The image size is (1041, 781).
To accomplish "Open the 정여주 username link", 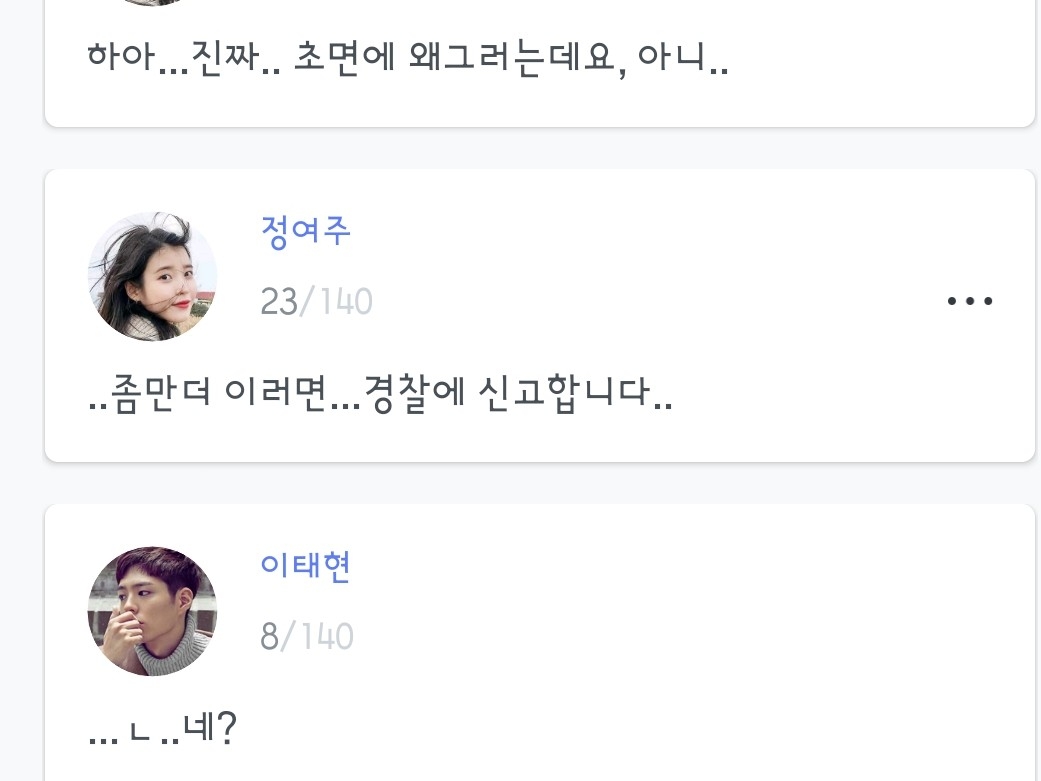I will [305, 231].
